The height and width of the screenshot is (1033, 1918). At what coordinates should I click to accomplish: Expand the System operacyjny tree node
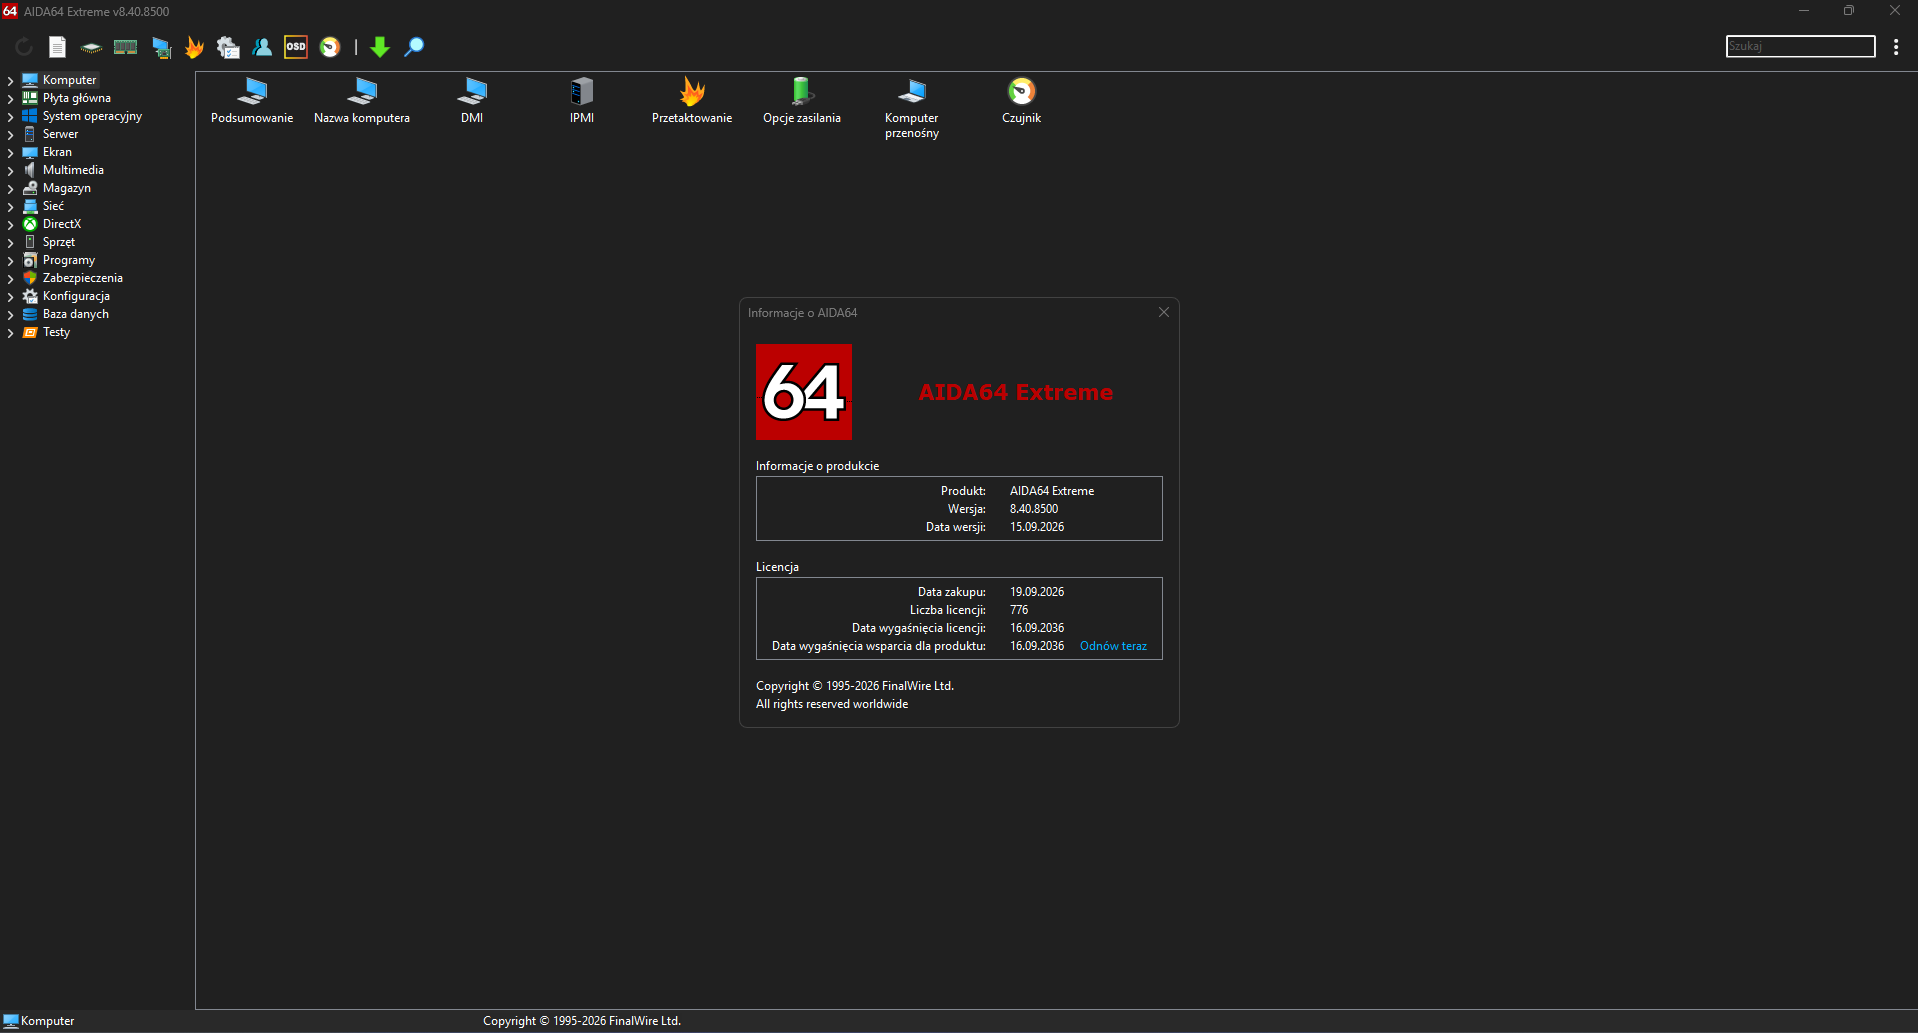(x=10, y=117)
